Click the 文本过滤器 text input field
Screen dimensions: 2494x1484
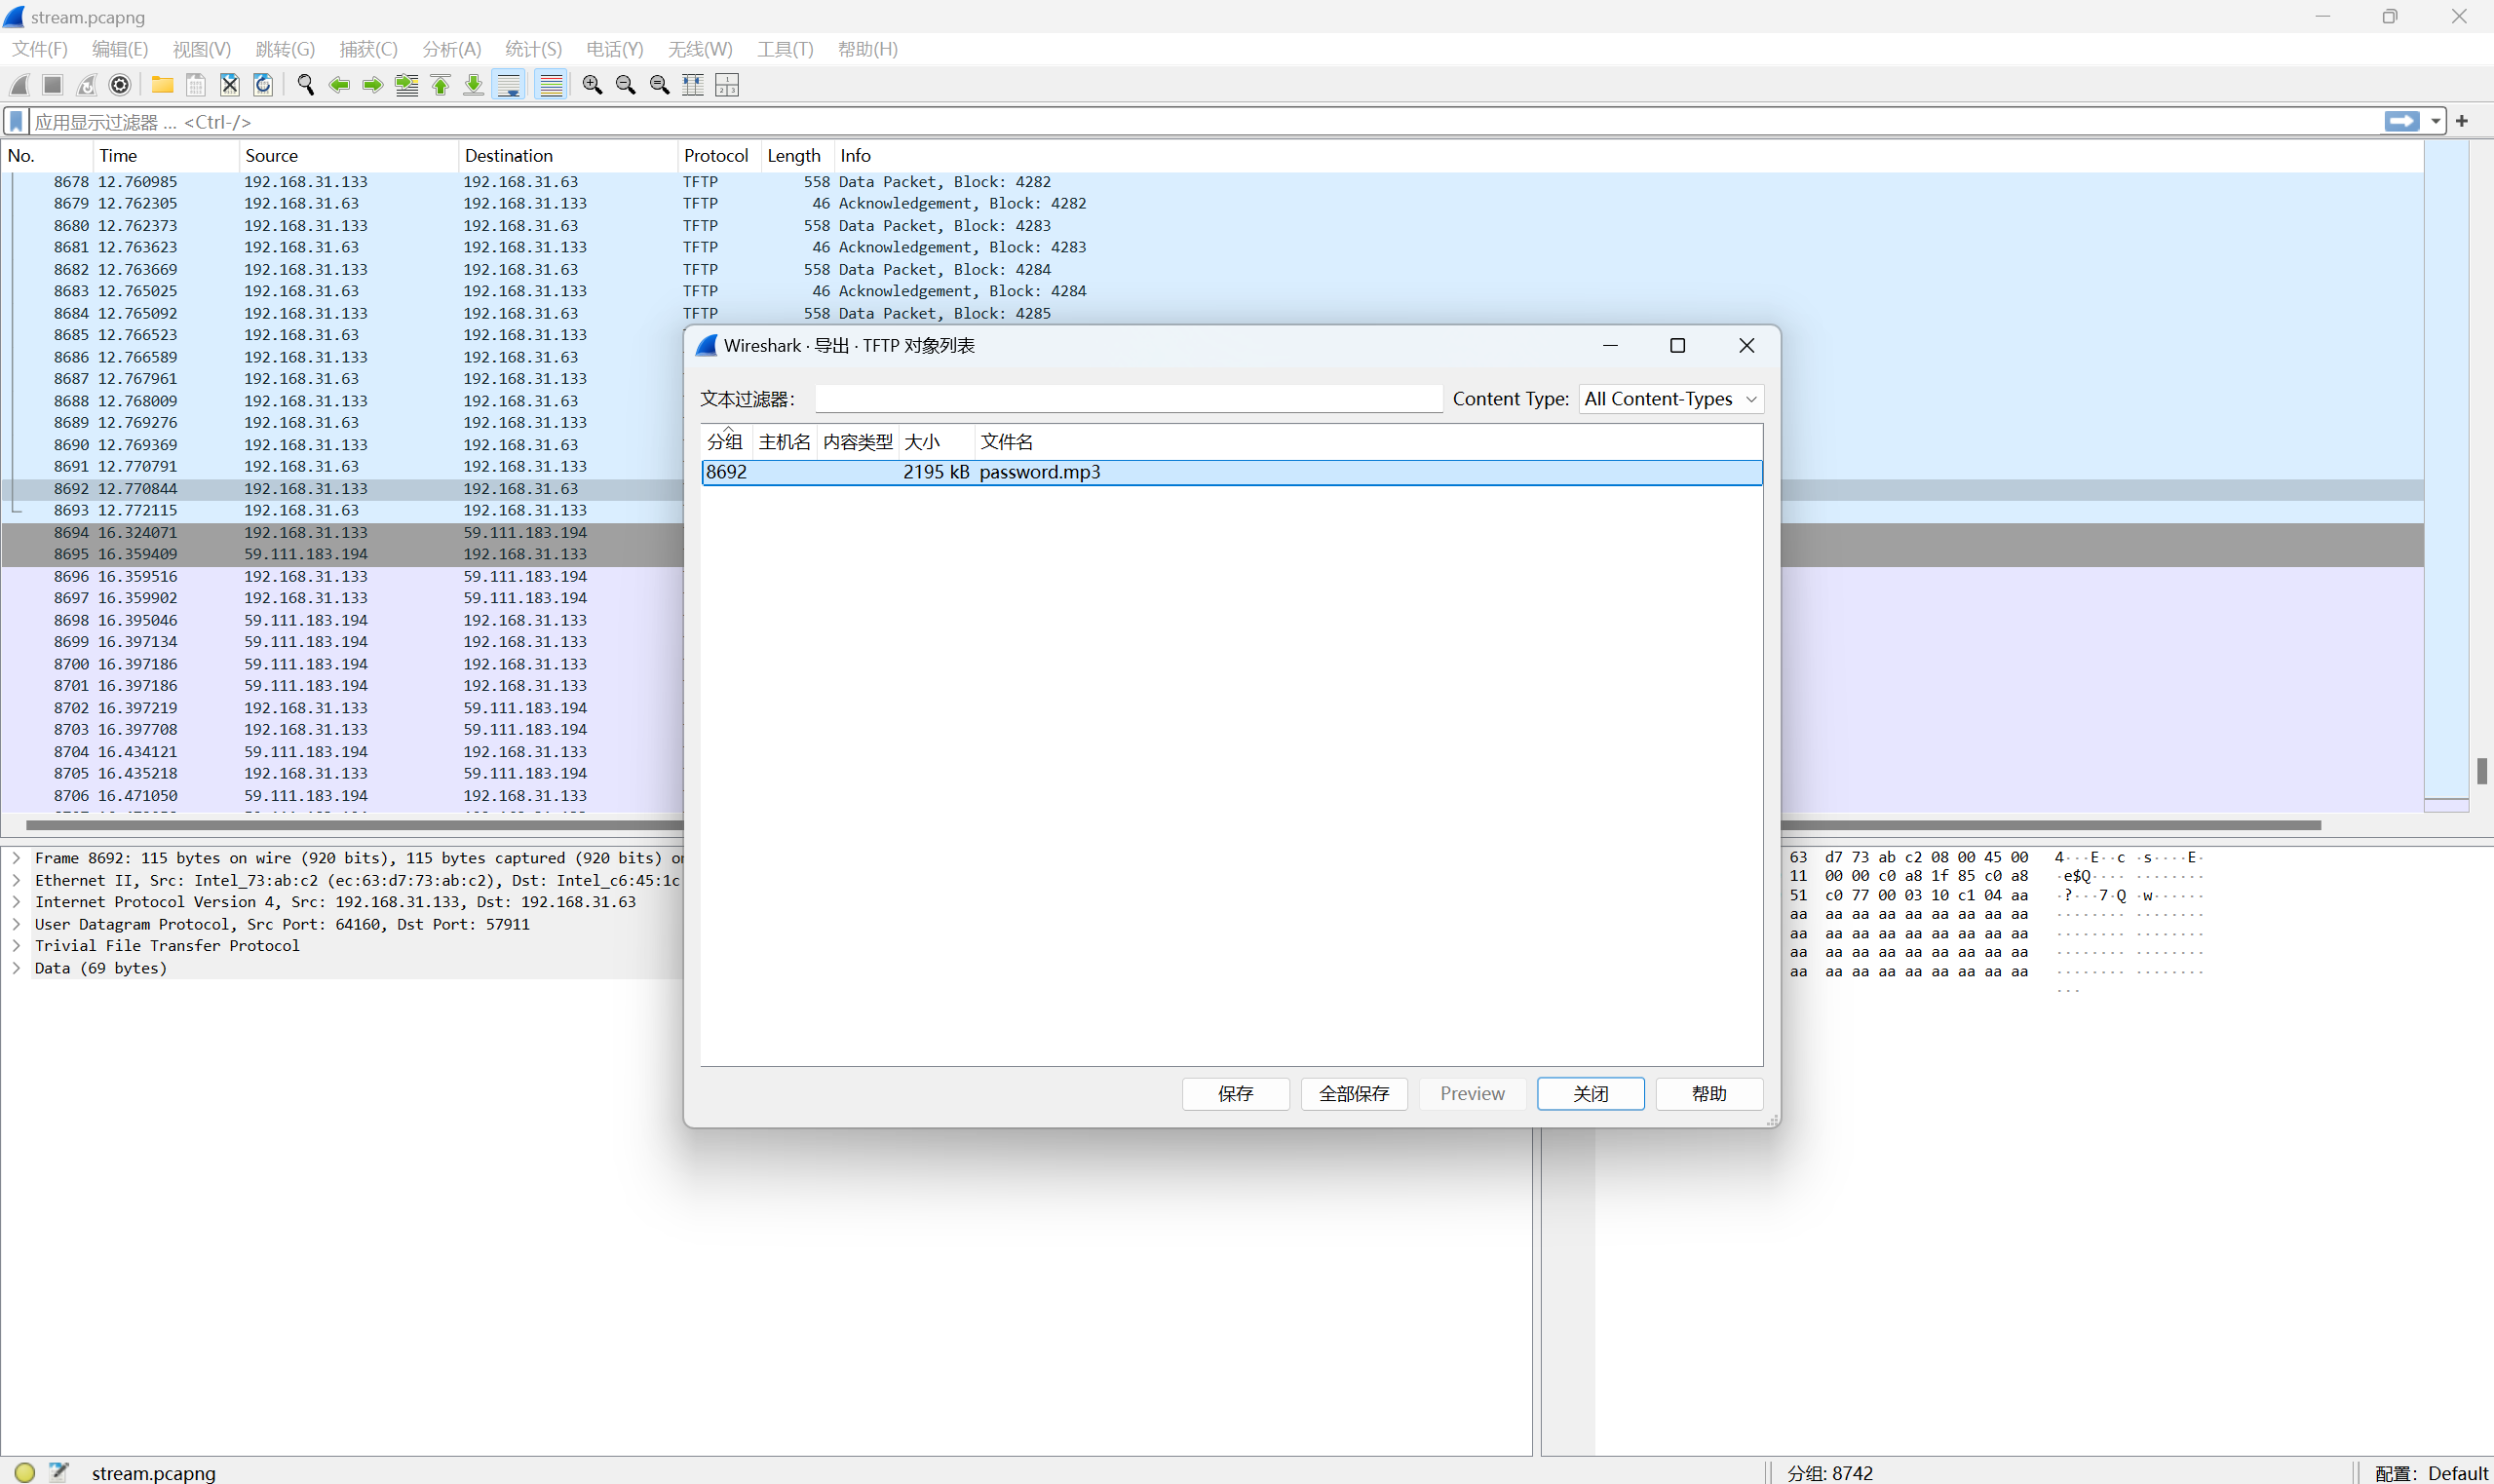[x=1129, y=399]
